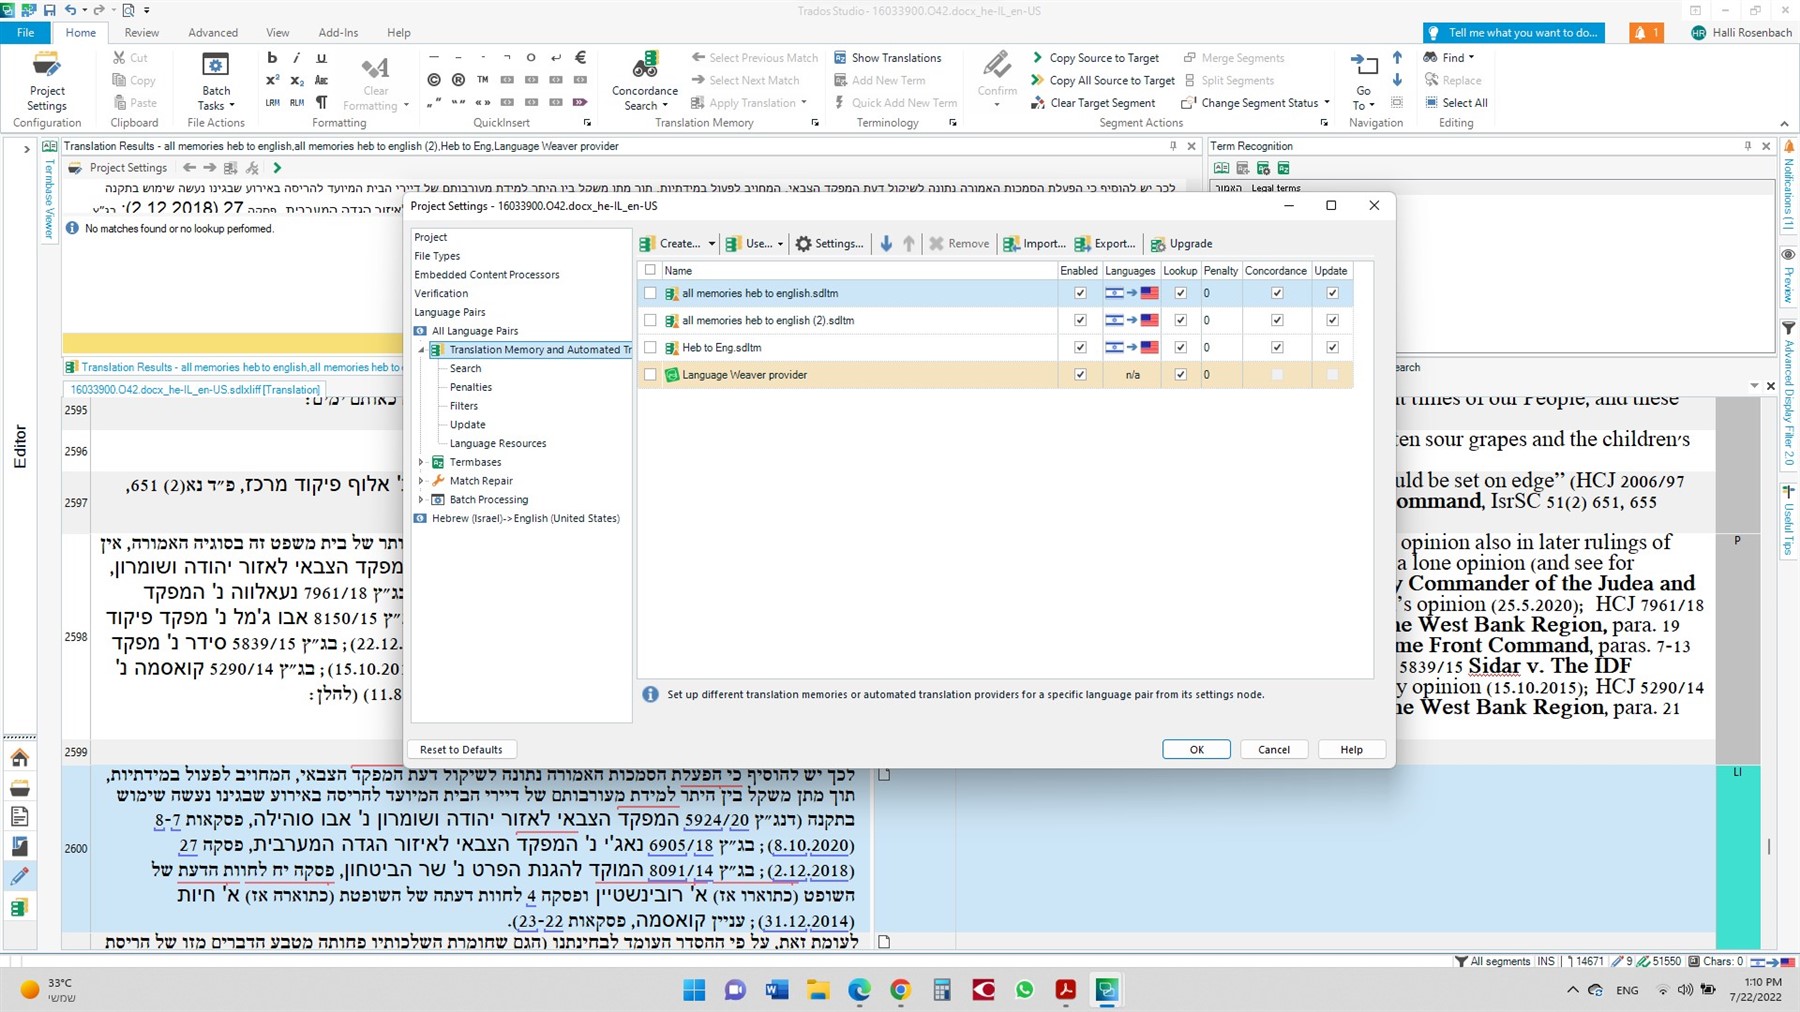Toggle Enabled for Language Weaver provider
1800x1012 pixels.
[x=1080, y=374]
